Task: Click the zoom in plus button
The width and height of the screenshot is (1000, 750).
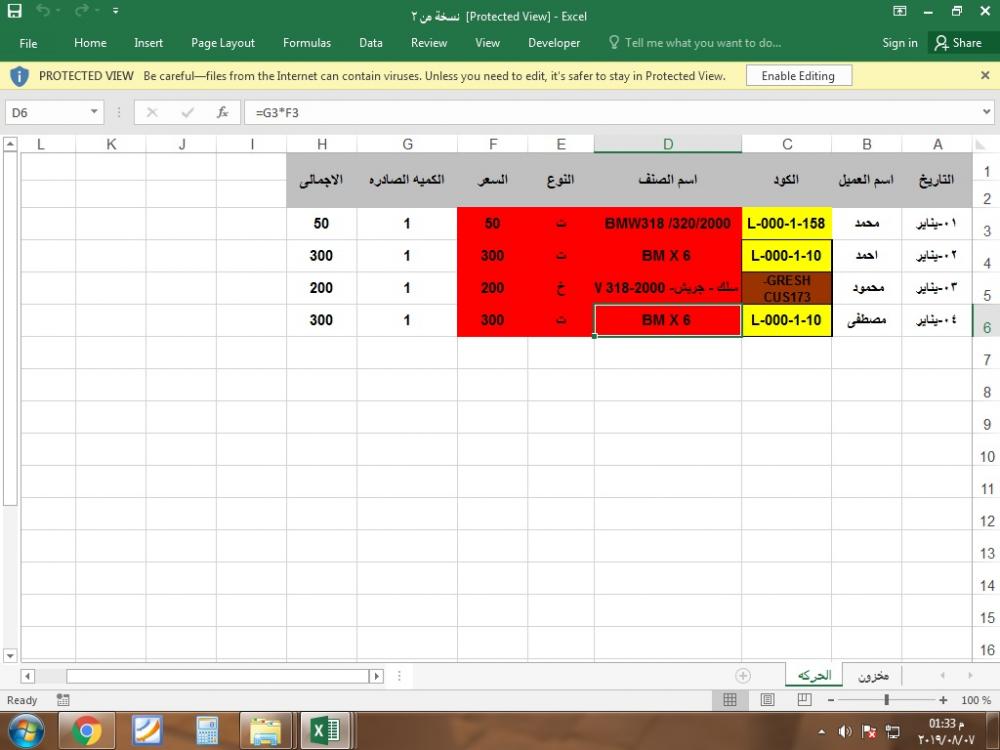Action: [943, 700]
